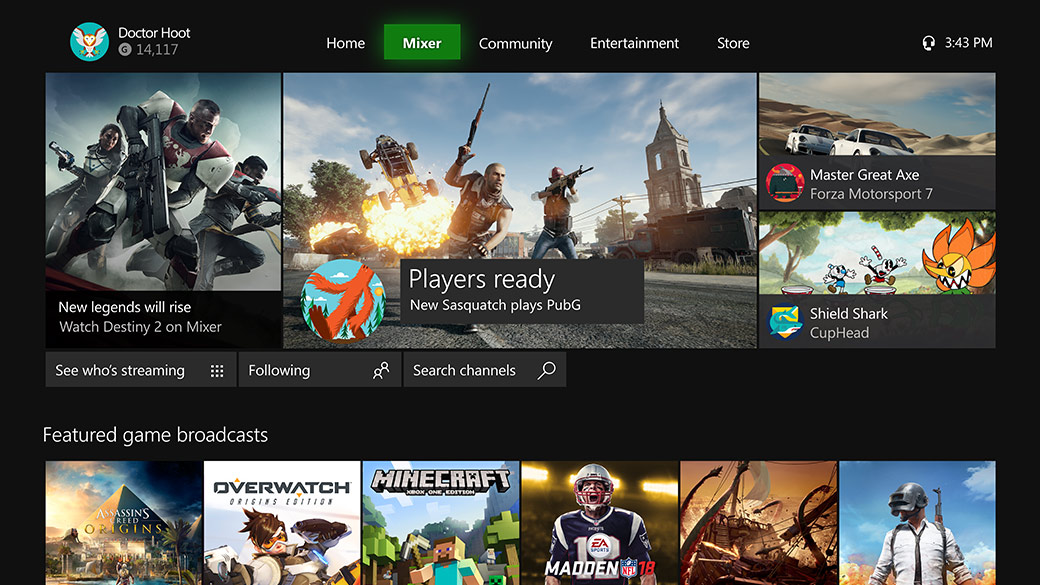Click the Search channels box

[485, 370]
